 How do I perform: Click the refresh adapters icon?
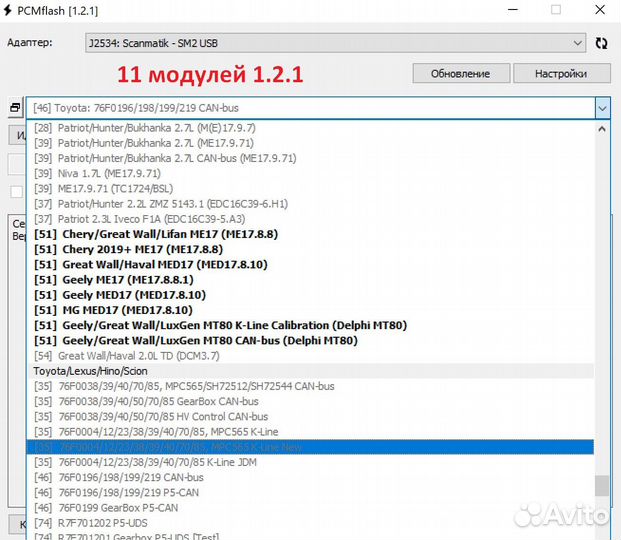pyautogui.click(x=601, y=43)
